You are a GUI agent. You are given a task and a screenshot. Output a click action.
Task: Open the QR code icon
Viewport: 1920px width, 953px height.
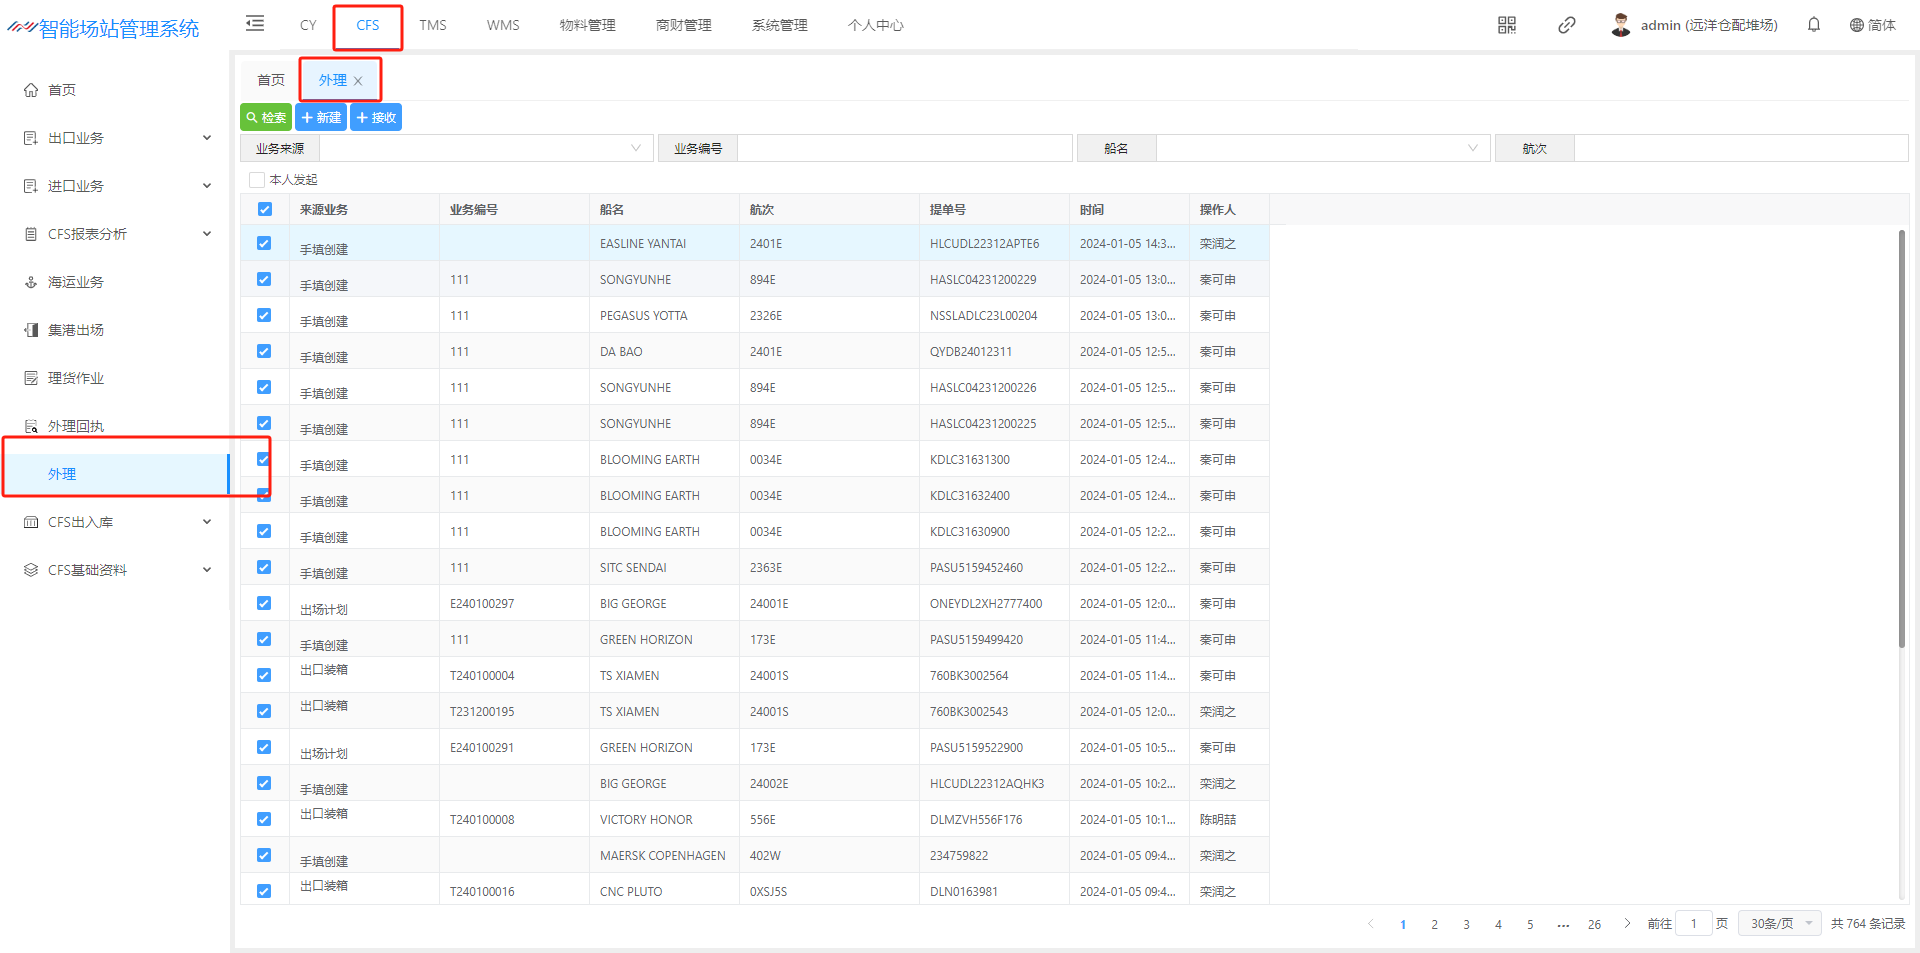pos(1506,25)
